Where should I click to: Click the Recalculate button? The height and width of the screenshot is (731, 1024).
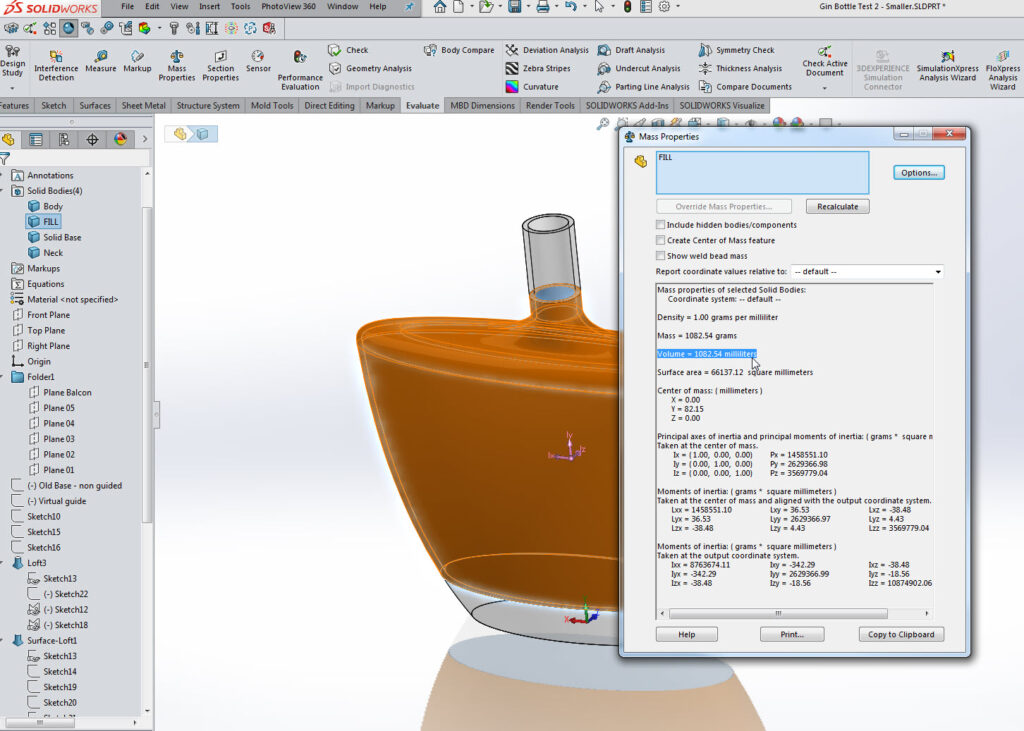point(837,206)
